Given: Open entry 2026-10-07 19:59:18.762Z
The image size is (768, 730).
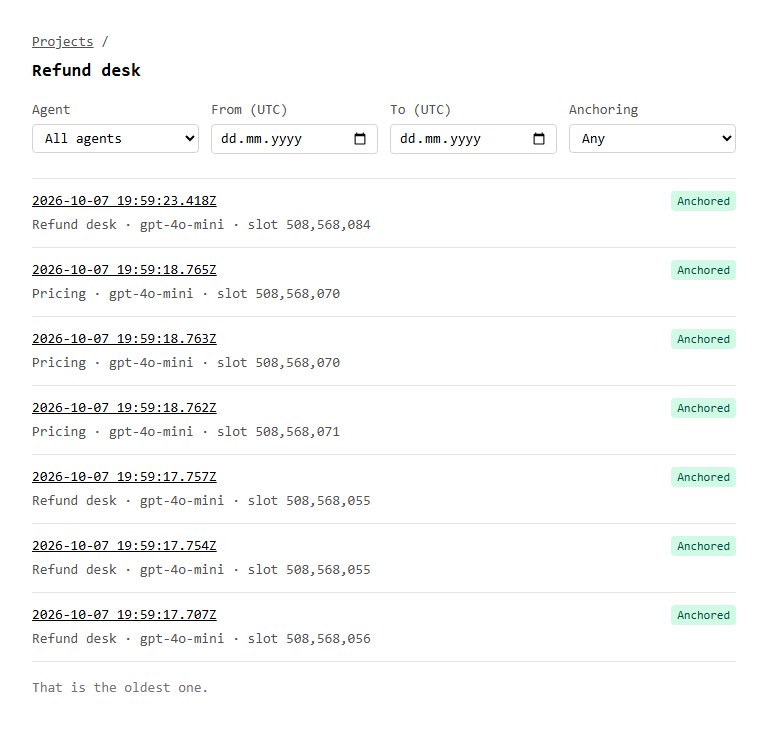Looking at the screenshot, I should coord(124,408).
